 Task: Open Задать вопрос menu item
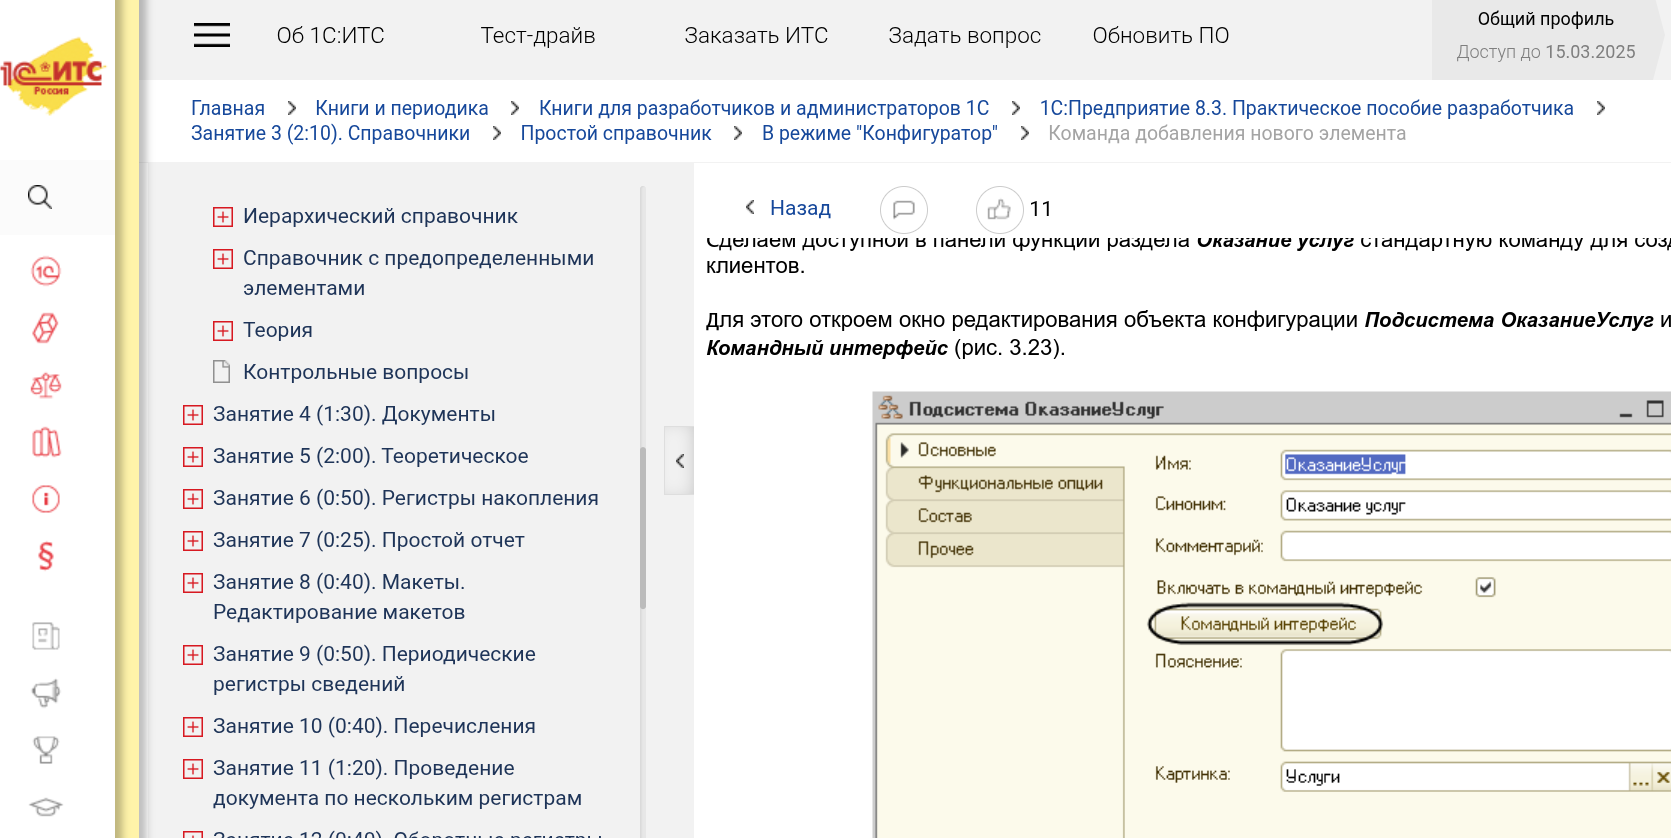click(964, 36)
